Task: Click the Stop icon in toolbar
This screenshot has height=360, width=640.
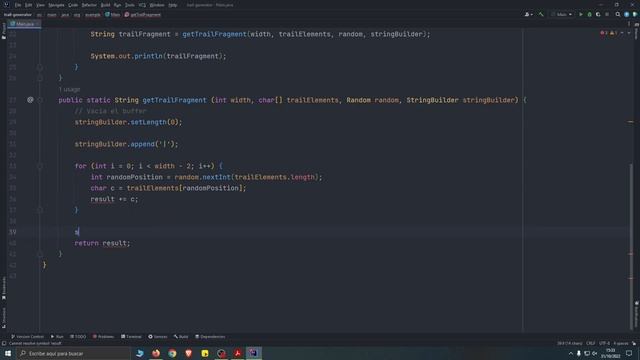Action: 607,14
